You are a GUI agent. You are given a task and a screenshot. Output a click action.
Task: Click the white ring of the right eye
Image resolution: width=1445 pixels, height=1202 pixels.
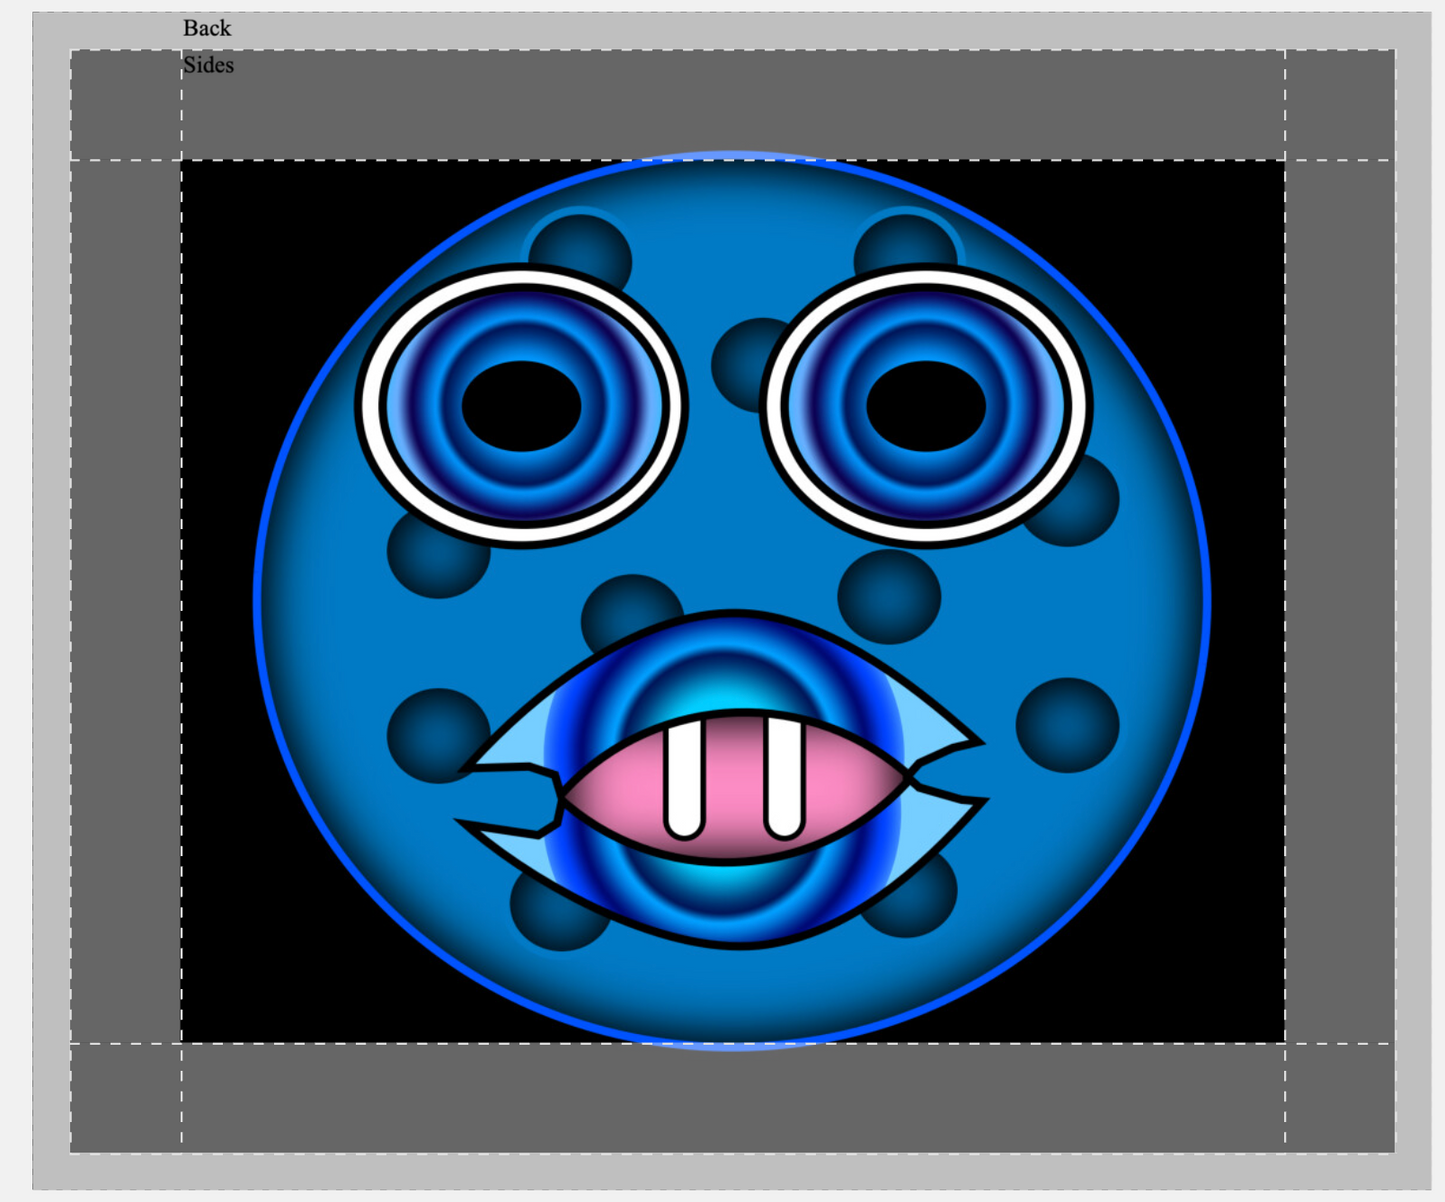tap(1076, 406)
